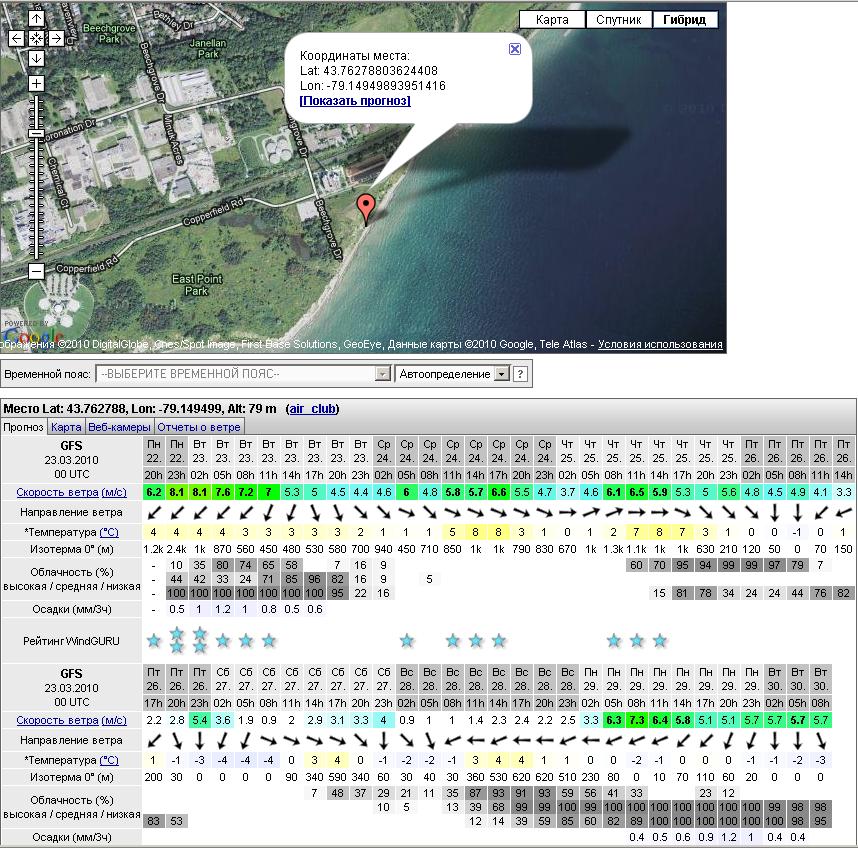The width and height of the screenshot is (858, 848).
Task: Switch map view to Карта
Action: 552,20
